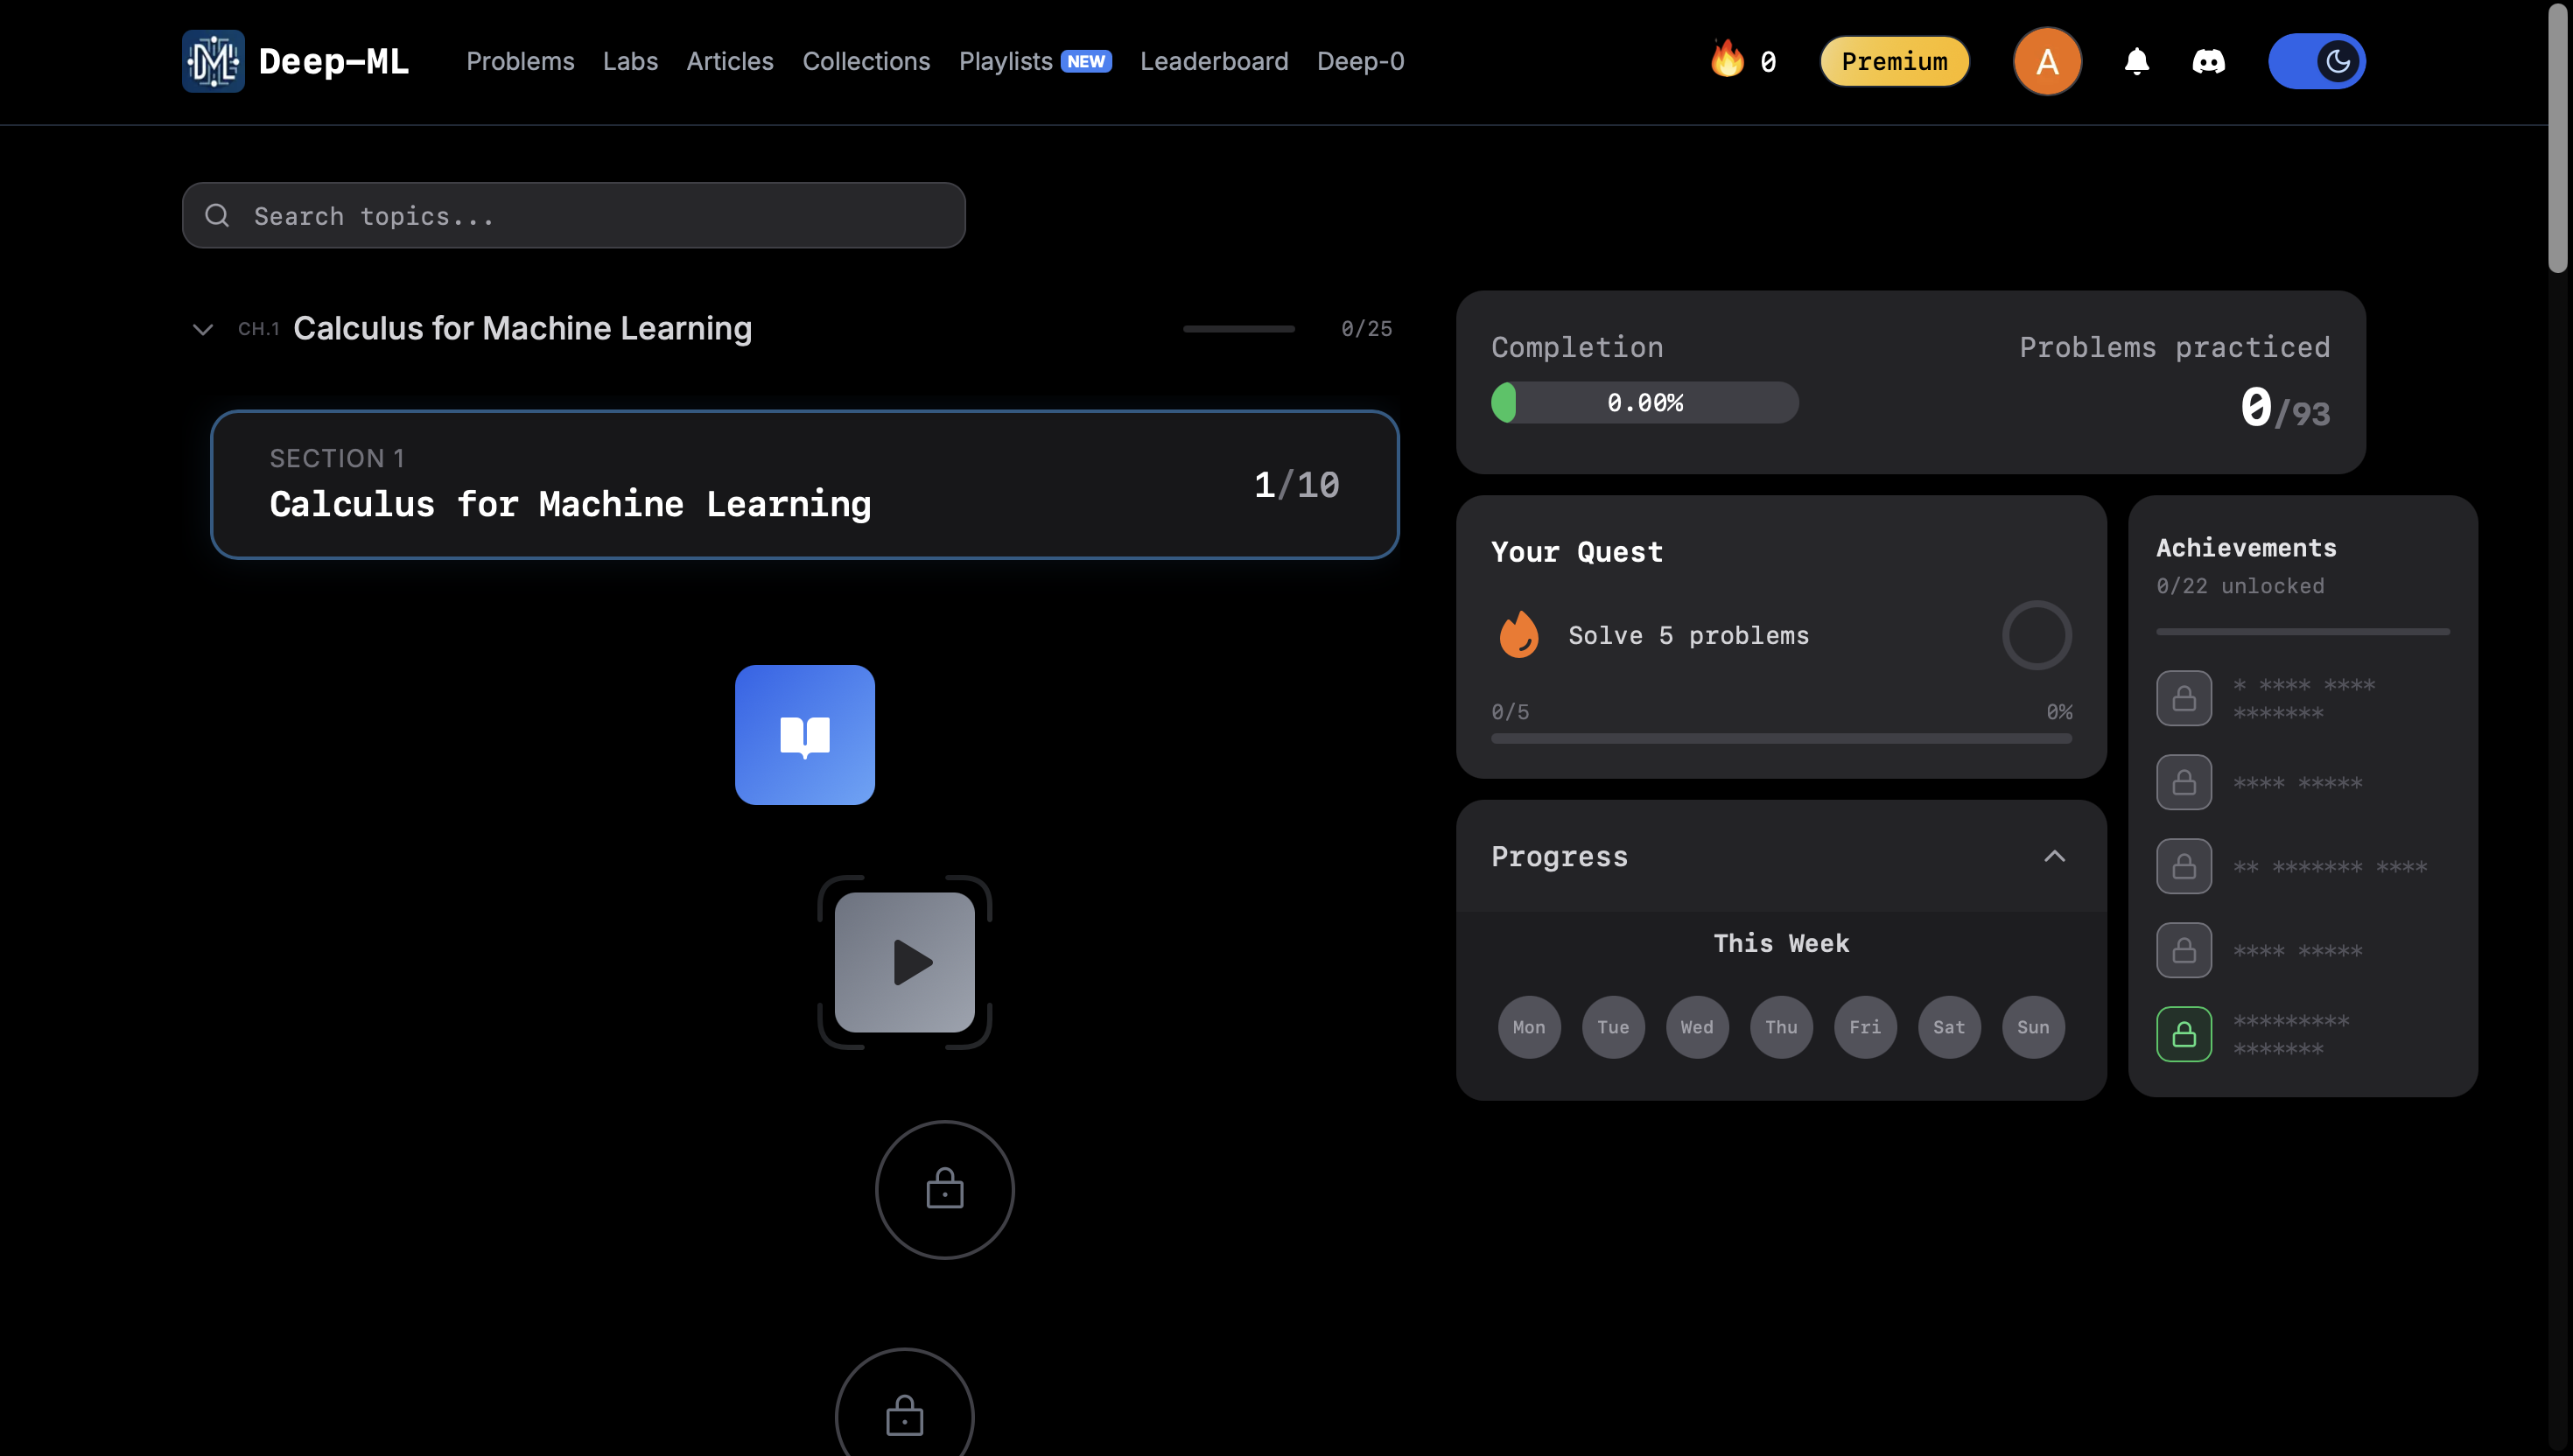The width and height of the screenshot is (2573, 1456).
Task: Click the Completion progress bar
Action: pyautogui.click(x=1644, y=403)
